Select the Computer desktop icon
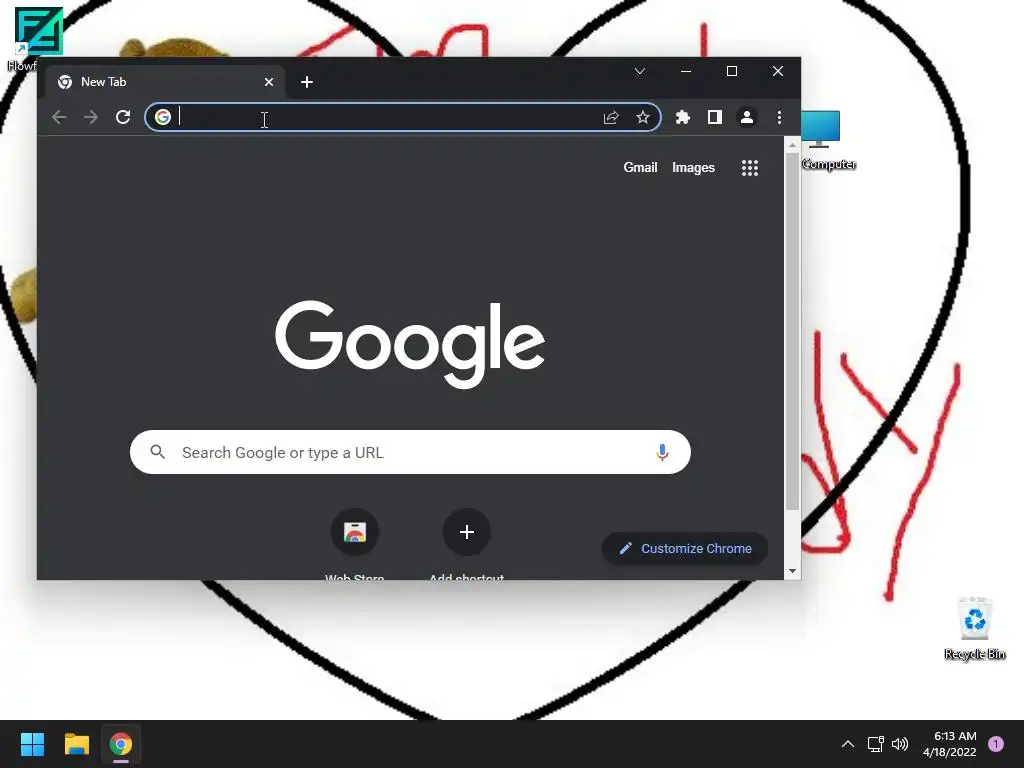The width and height of the screenshot is (1024, 768). (828, 140)
